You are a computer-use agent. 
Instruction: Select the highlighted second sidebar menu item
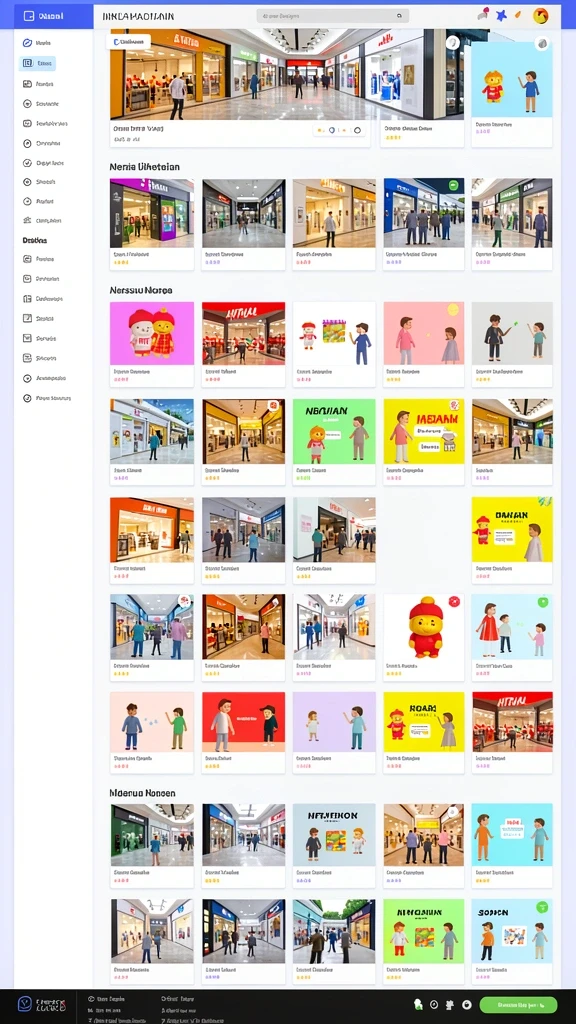pos(37,63)
